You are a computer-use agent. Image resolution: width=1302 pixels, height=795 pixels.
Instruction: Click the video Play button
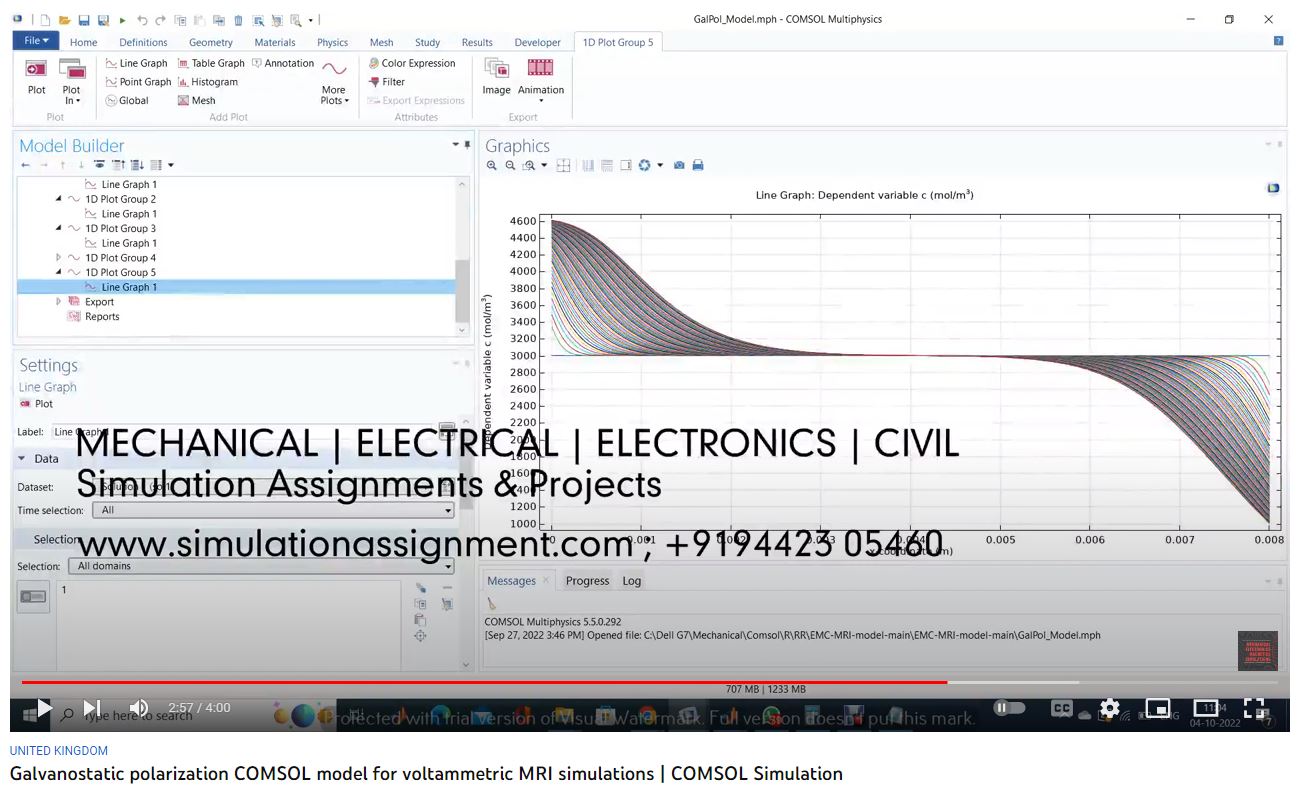[44, 709]
